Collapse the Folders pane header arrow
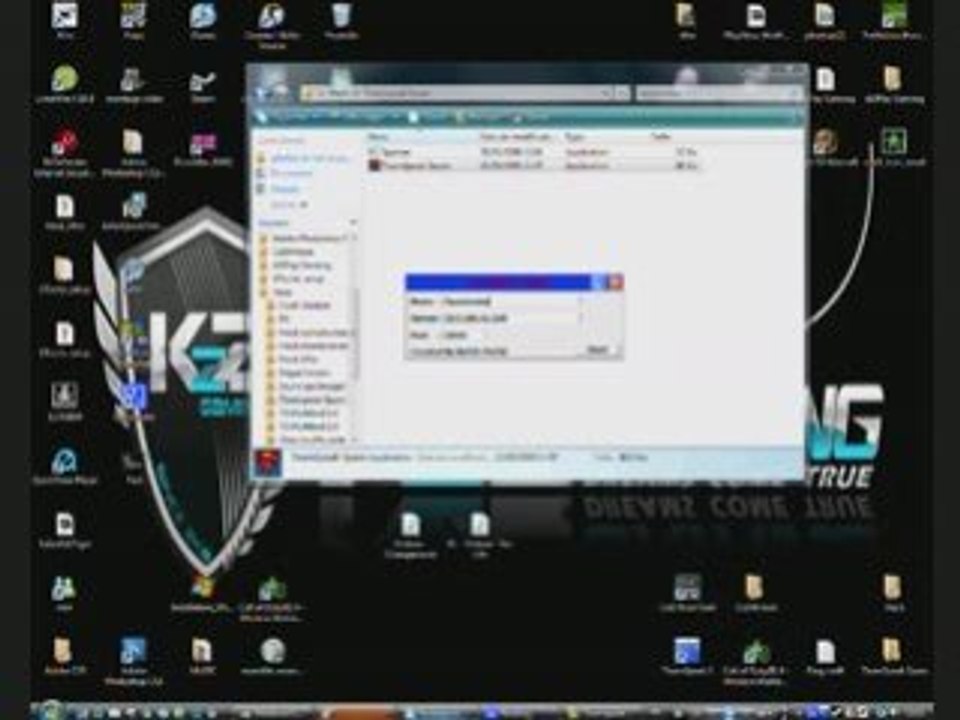 [x=353, y=222]
